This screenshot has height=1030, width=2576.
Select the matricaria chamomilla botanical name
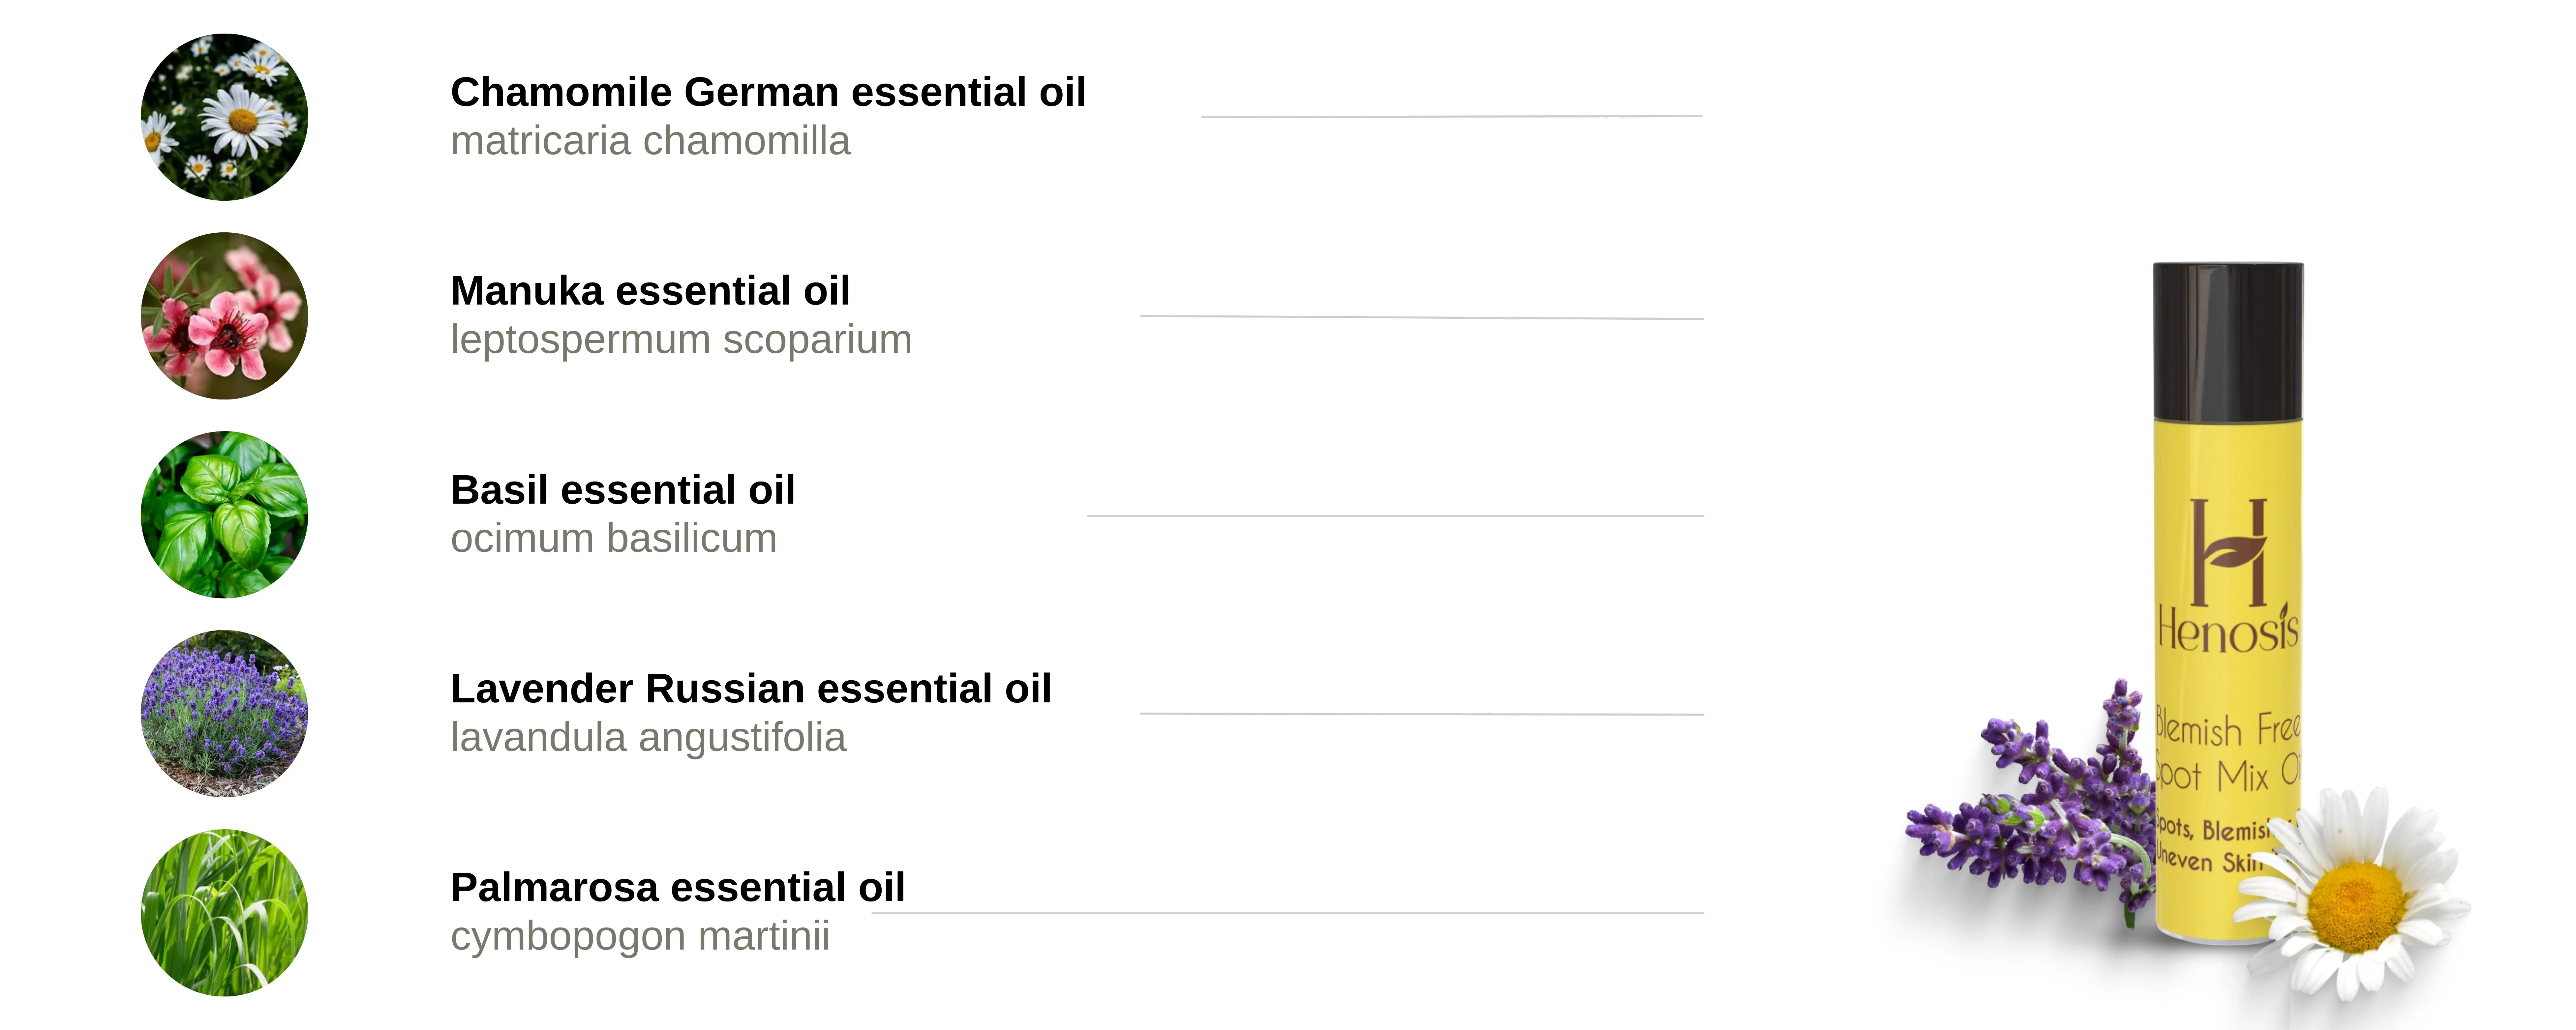tap(650, 141)
